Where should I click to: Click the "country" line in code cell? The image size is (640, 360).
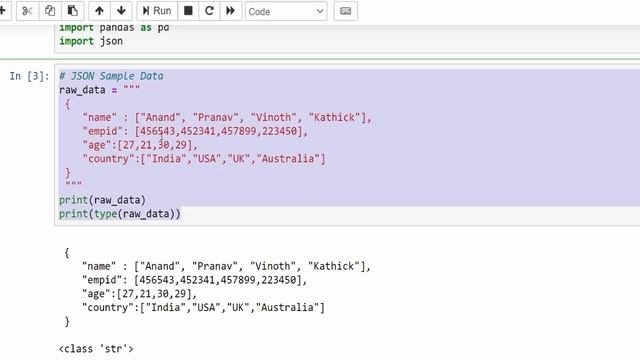click(x=204, y=159)
